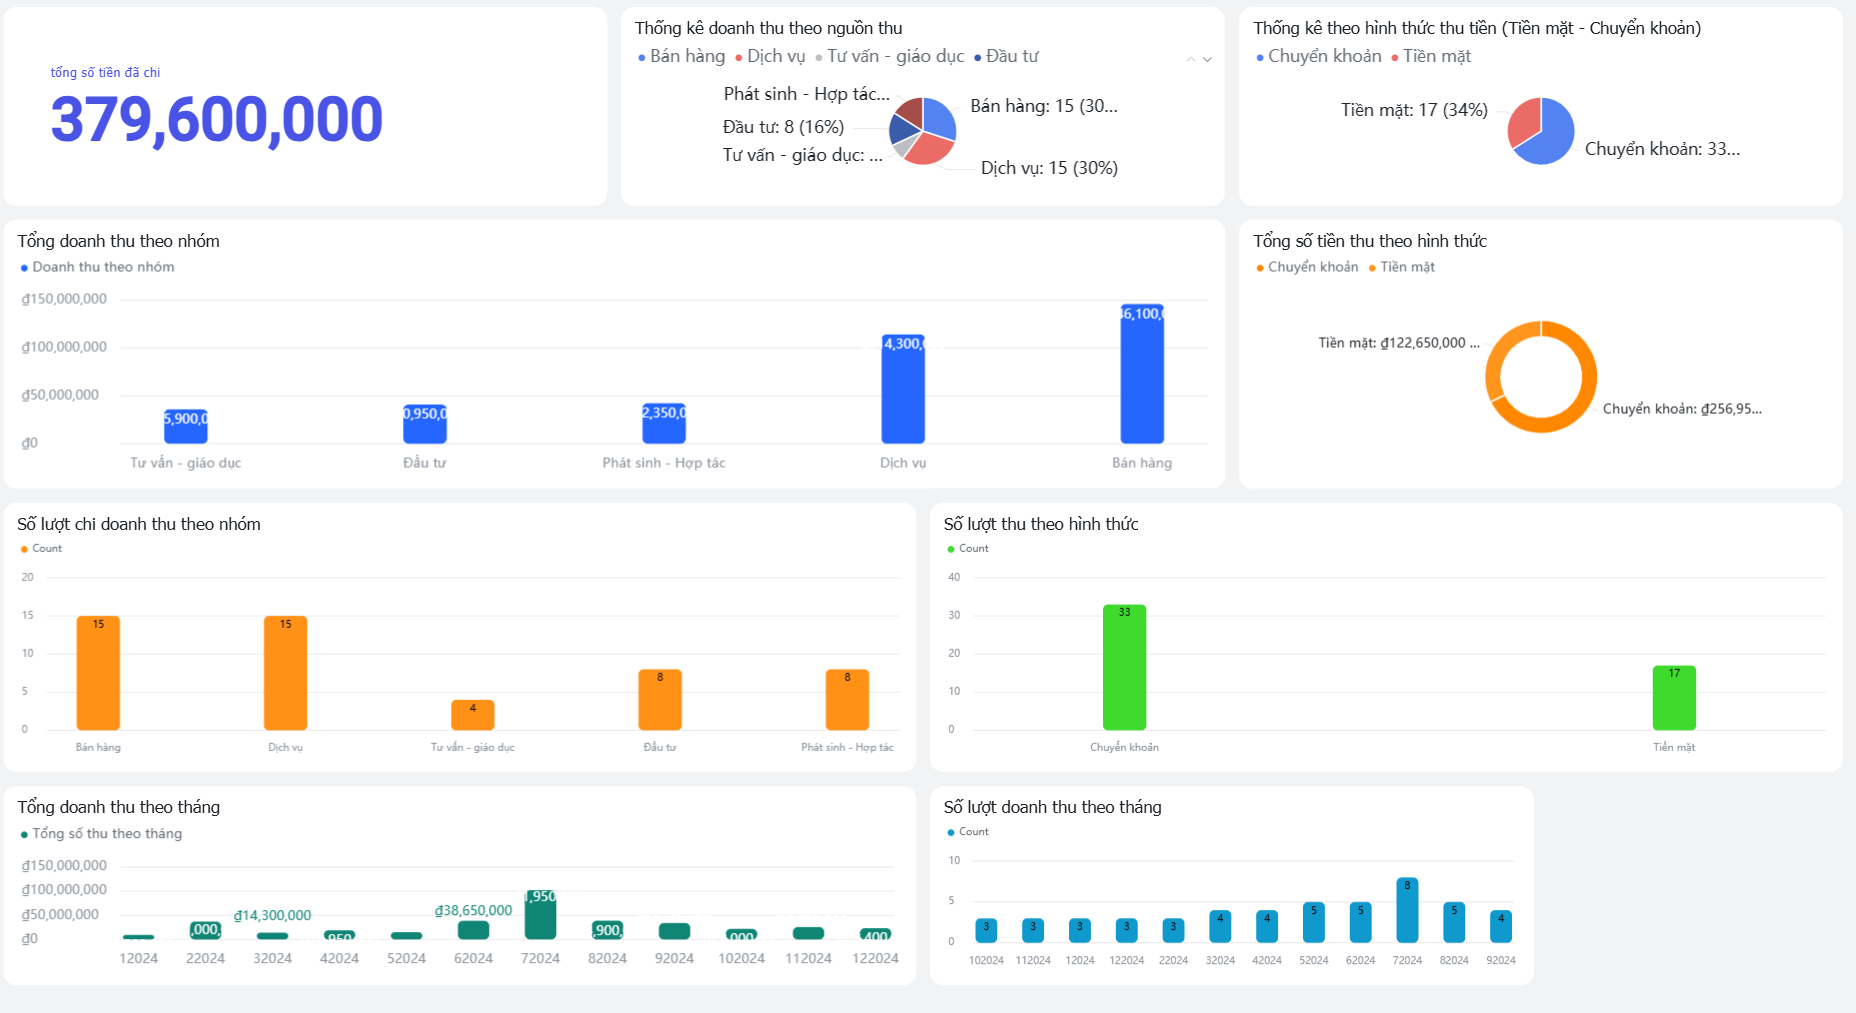
Task: Toggle Tiền mặt legend in payment method pie
Action: coord(1430,56)
